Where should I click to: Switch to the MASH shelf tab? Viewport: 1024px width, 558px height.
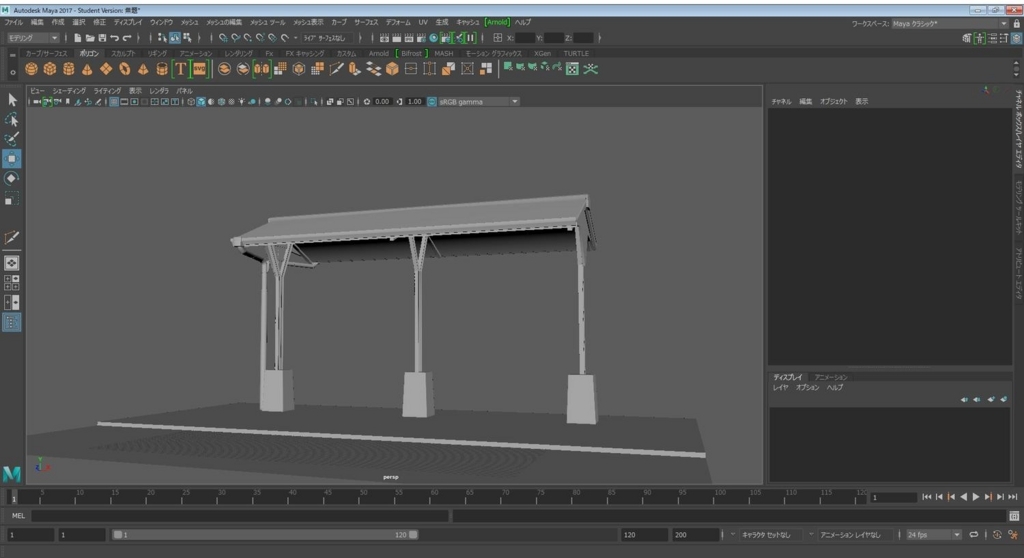pyautogui.click(x=443, y=54)
